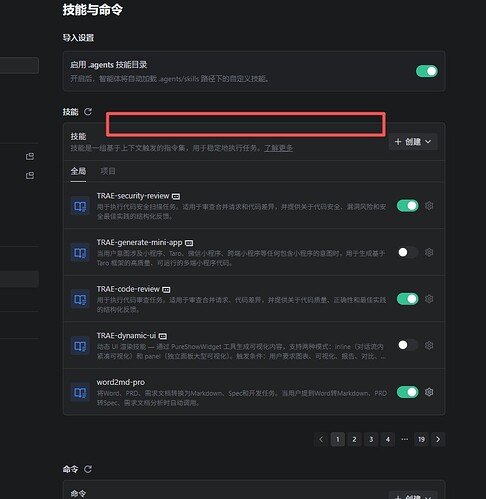Click built-in badge next to TRAE-dynamic-ui
This screenshot has width=486, height=499.
coord(163,336)
